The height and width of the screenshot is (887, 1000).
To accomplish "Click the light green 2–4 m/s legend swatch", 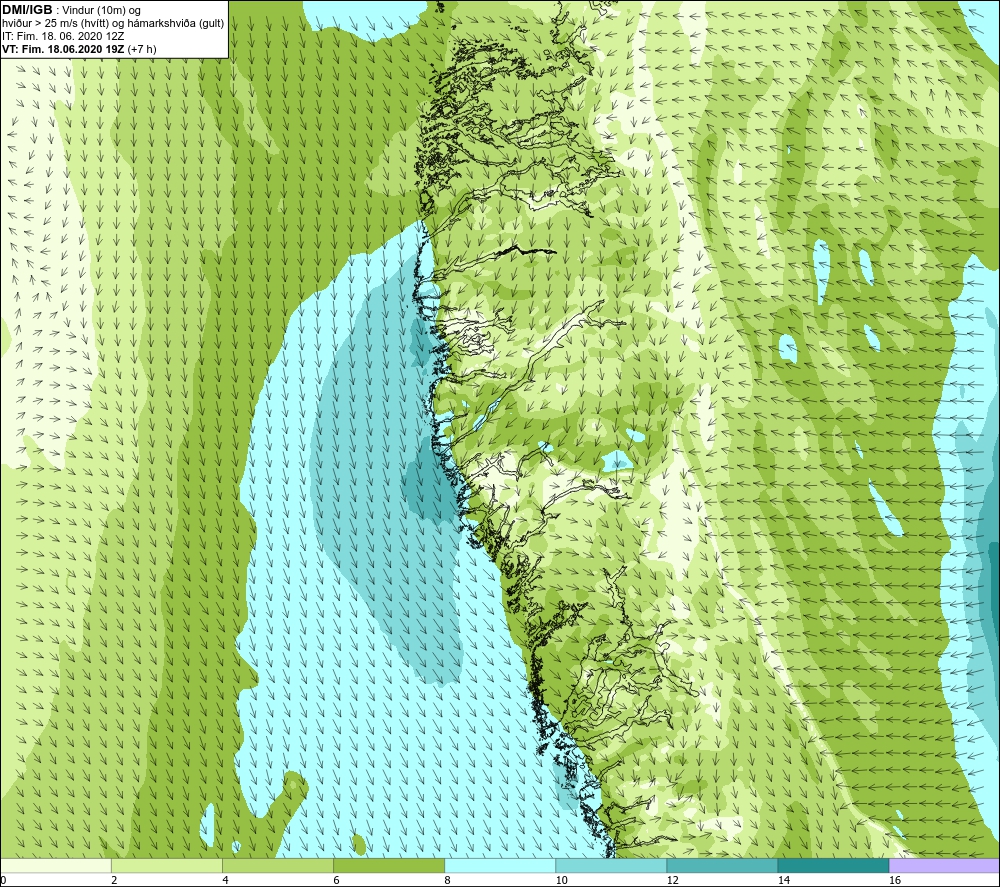I will pyautogui.click(x=167, y=865).
